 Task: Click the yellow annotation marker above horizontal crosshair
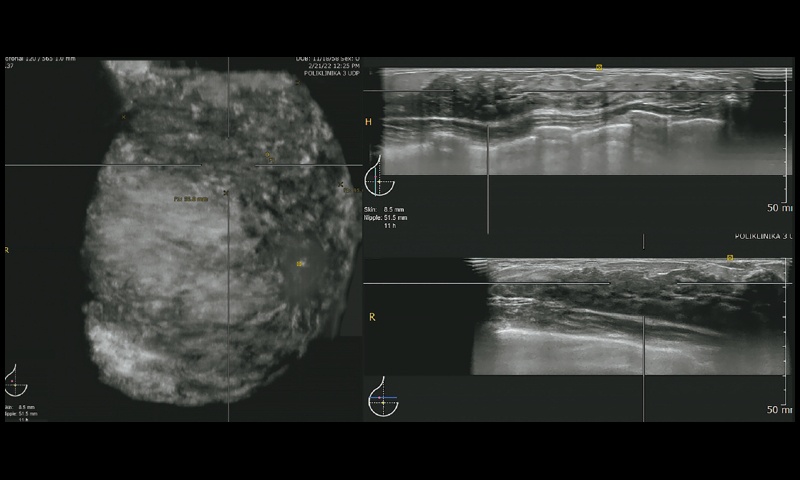[267, 155]
